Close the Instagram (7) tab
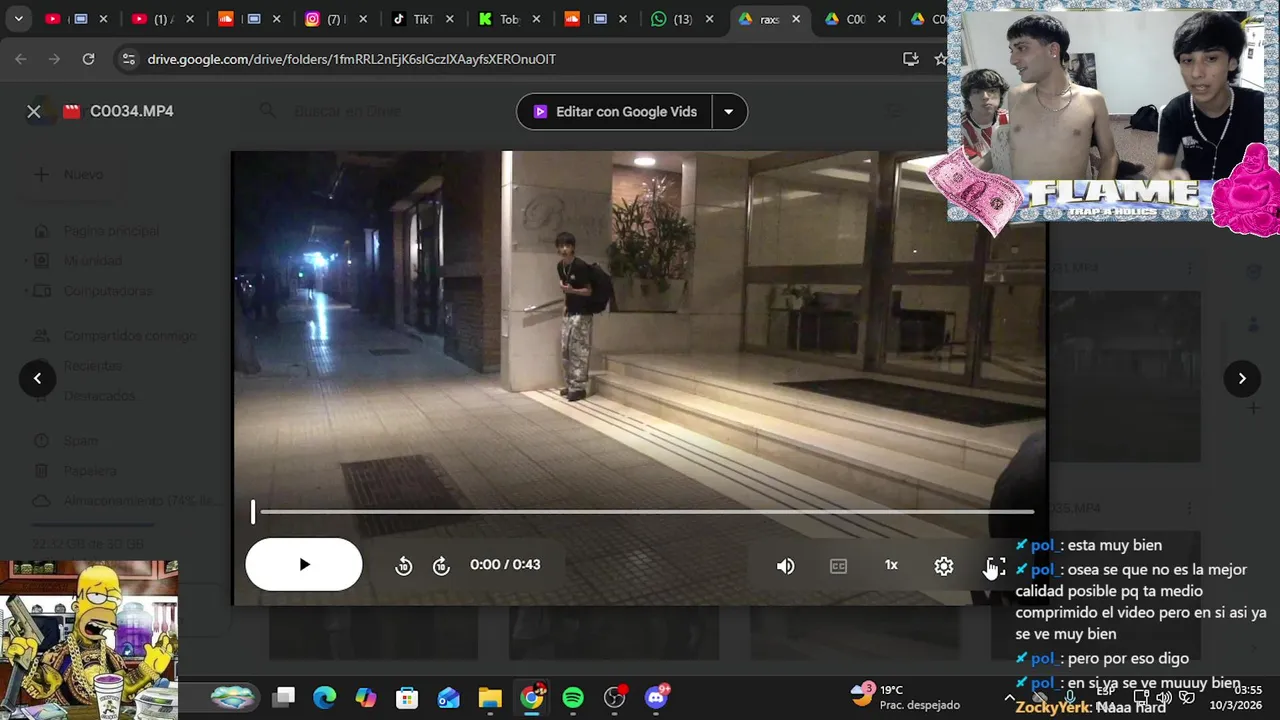The width and height of the screenshot is (1280, 720). [x=363, y=18]
